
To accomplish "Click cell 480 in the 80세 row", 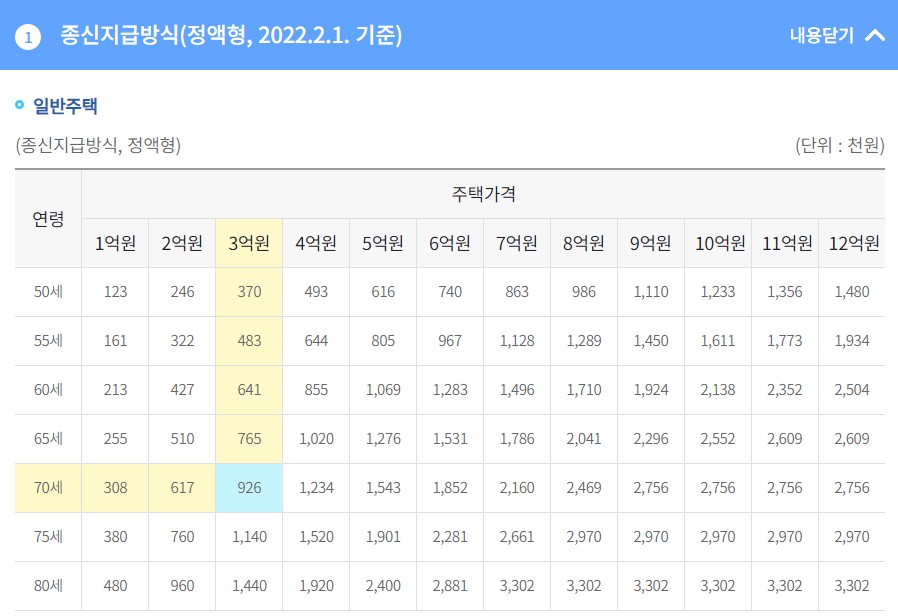I will point(115,586).
